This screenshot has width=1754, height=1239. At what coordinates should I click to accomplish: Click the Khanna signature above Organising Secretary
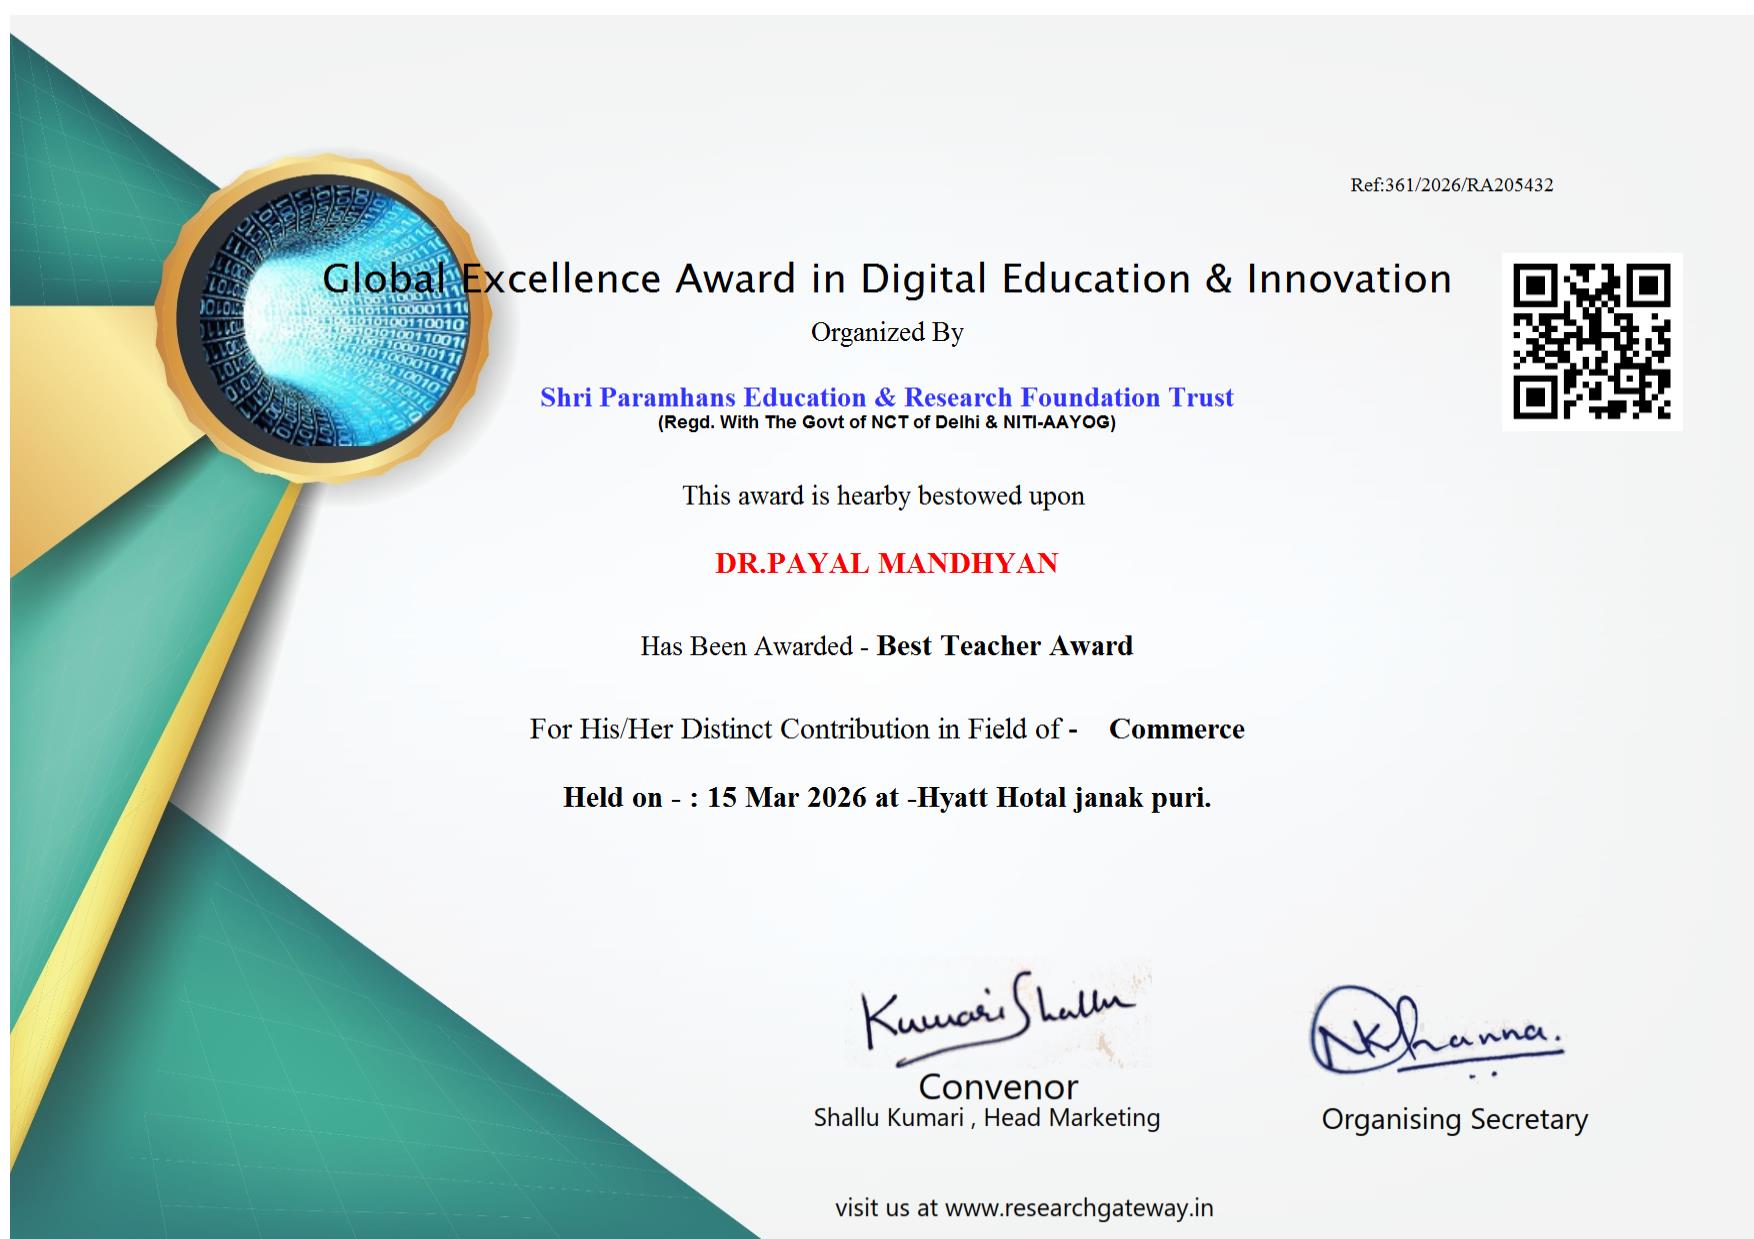click(x=1436, y=1032)
